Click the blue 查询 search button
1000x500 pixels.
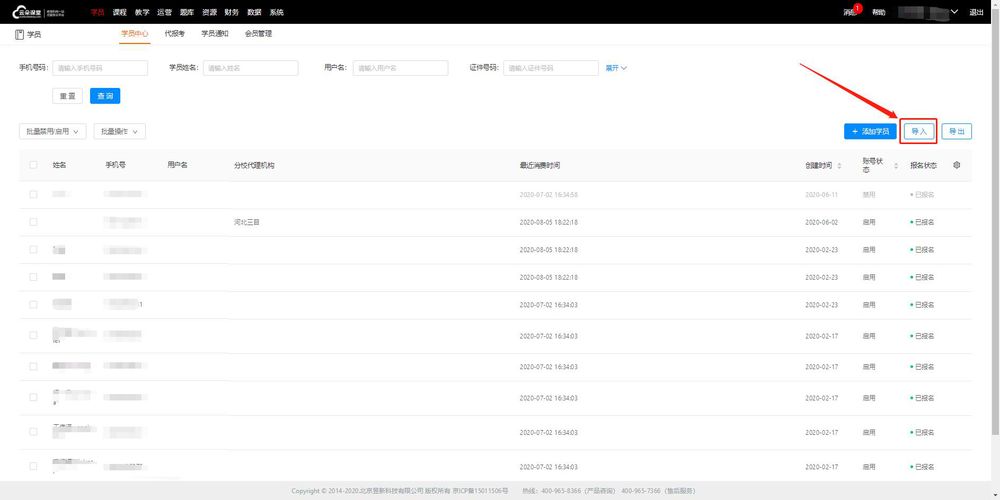tap(105, 96)
